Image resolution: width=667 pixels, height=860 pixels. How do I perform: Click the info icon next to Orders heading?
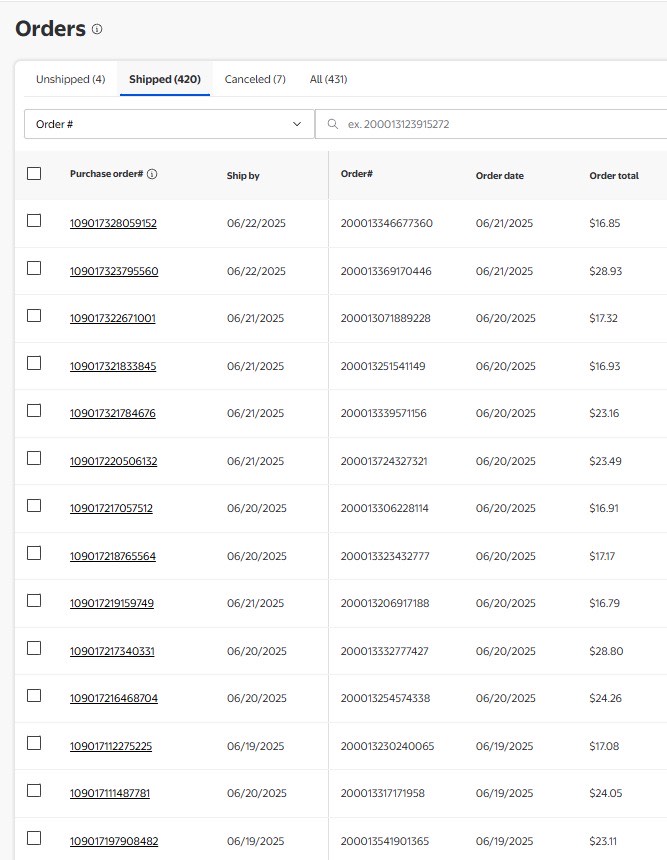point(97,29)
